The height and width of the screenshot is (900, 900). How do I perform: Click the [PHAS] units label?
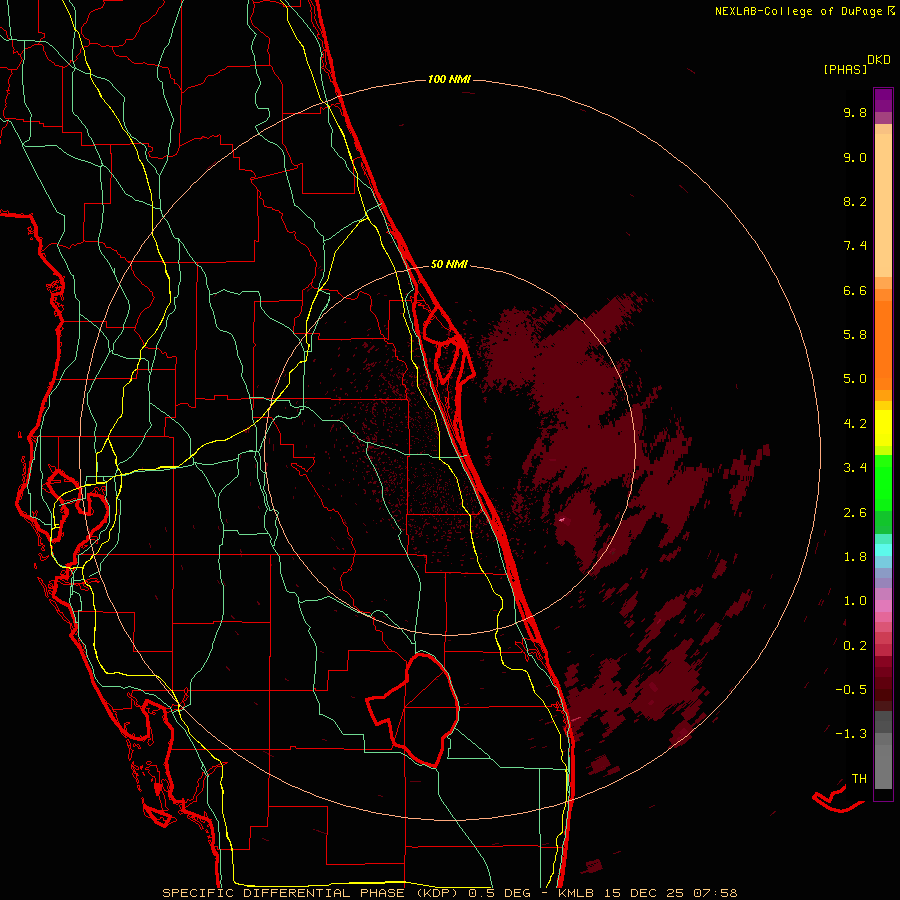coord(845,69)
